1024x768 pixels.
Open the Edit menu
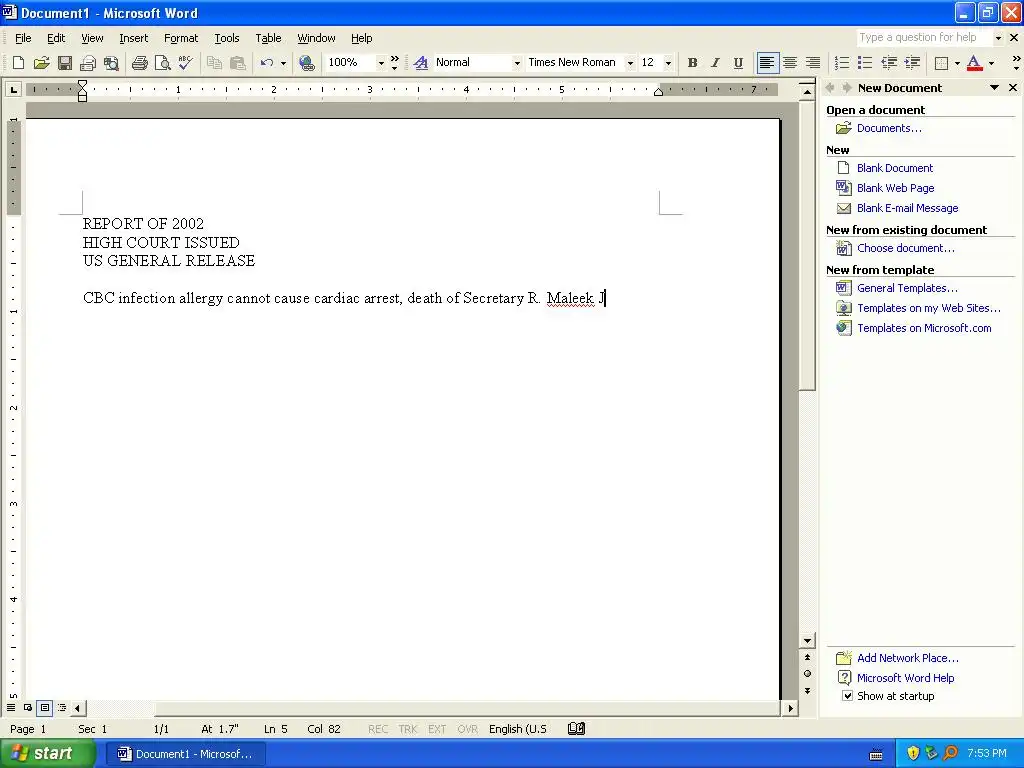coord(56,38)
